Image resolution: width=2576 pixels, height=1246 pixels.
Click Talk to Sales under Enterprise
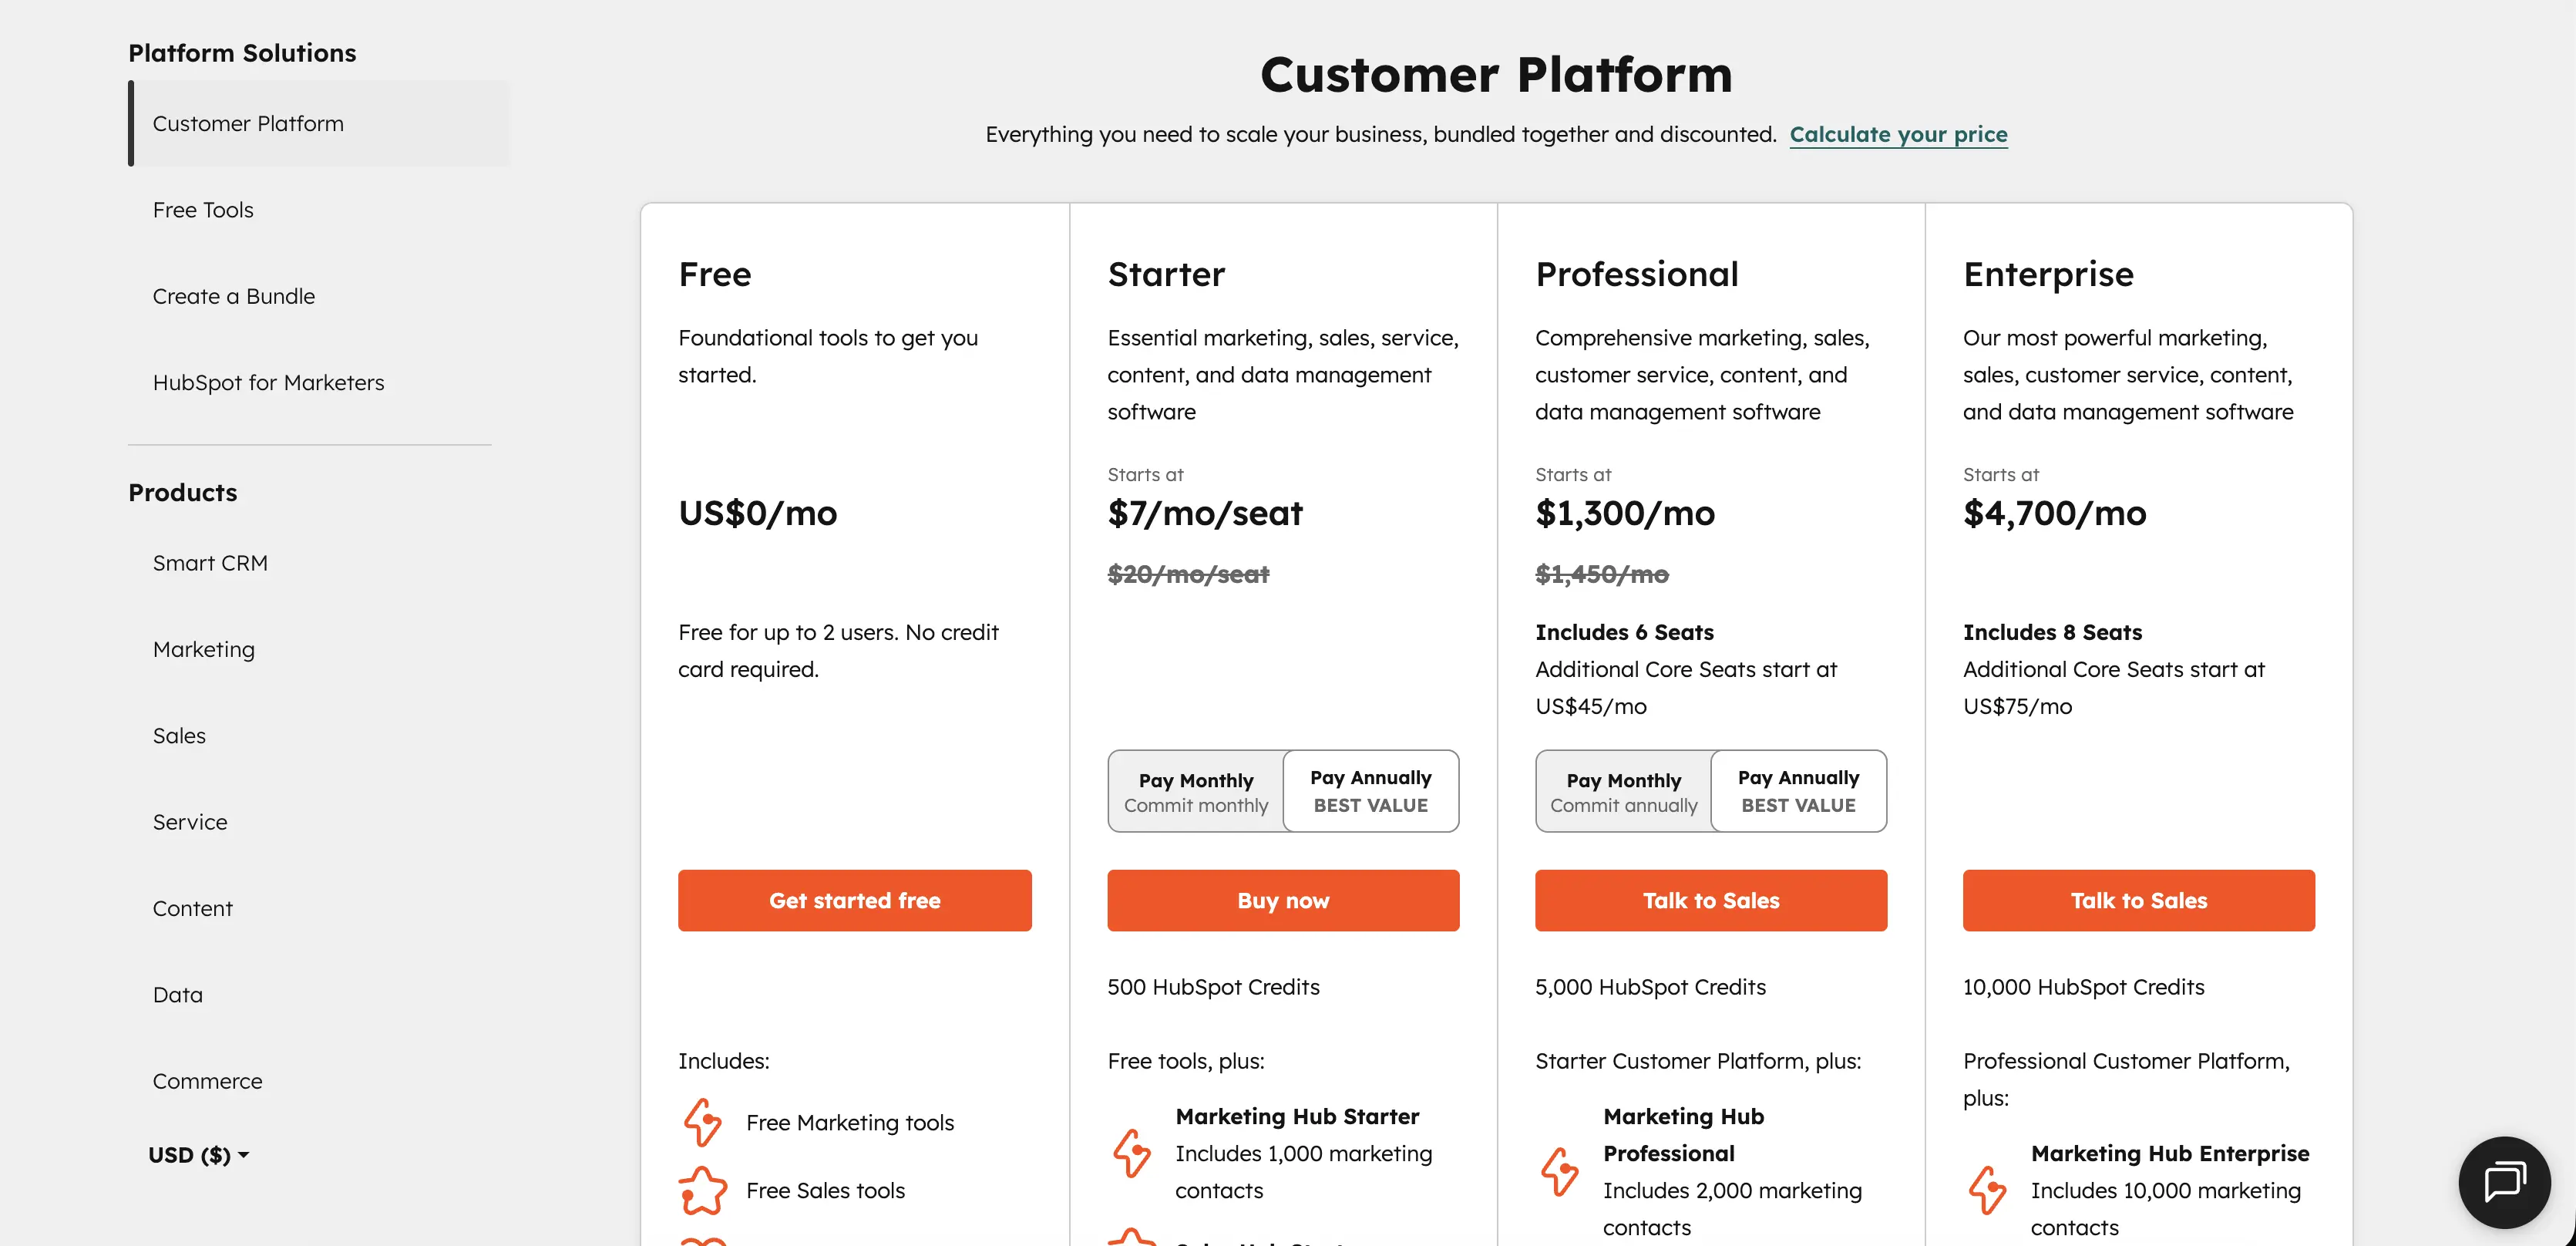pyautogui.click(x=2138, y=900)
